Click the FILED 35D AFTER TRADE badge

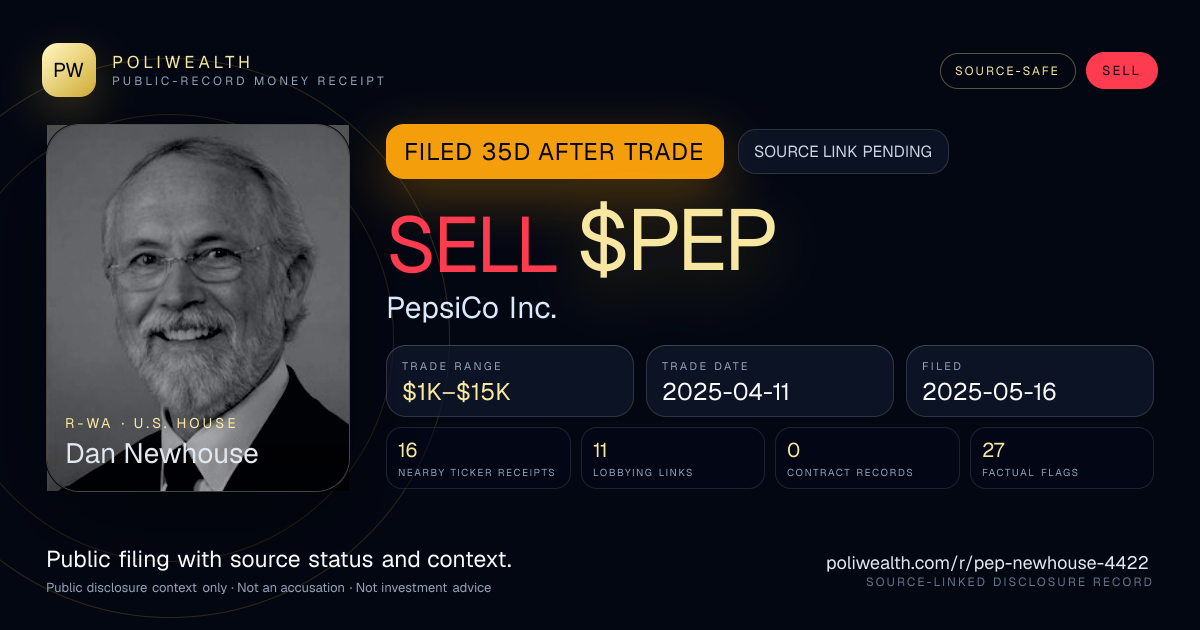(x=554, y=151)
